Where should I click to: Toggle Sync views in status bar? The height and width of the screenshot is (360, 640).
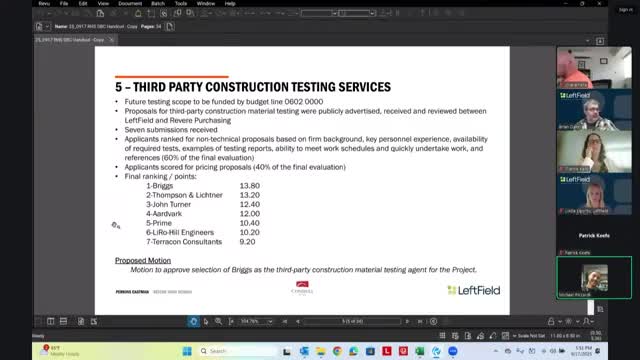(505, 336)
